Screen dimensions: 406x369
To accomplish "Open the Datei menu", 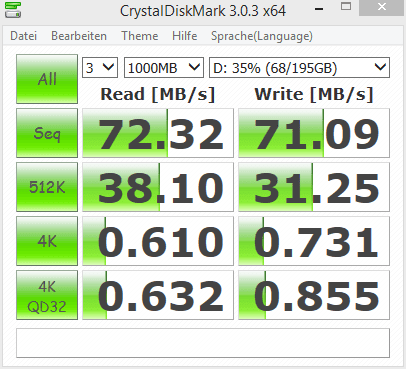I will click(x=24, y=36).
